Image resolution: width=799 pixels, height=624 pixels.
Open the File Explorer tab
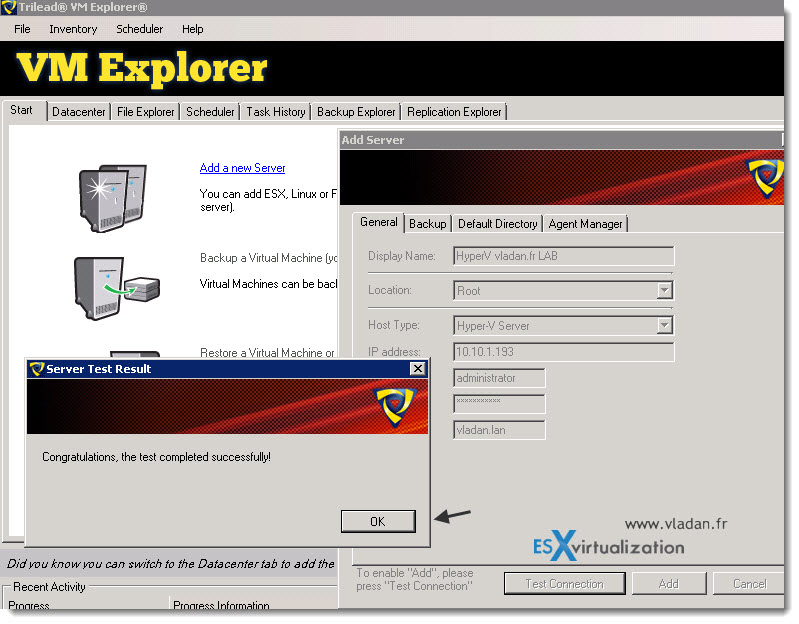(145, 112)
